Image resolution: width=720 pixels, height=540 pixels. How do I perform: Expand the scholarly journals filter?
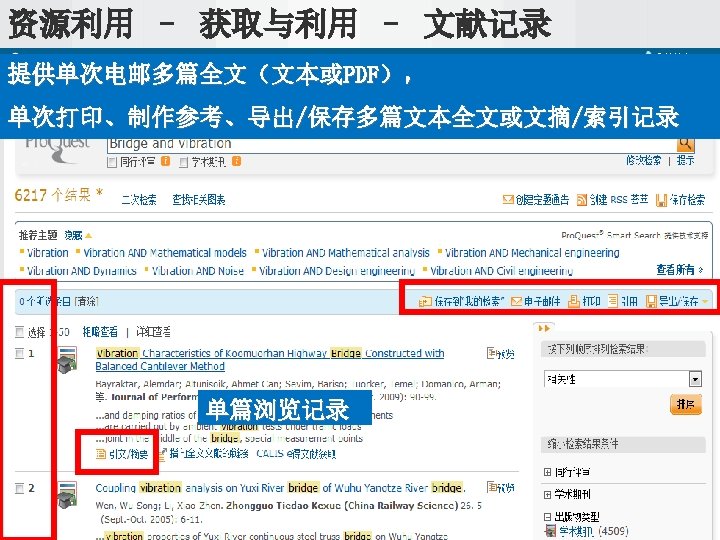point(547,495)
